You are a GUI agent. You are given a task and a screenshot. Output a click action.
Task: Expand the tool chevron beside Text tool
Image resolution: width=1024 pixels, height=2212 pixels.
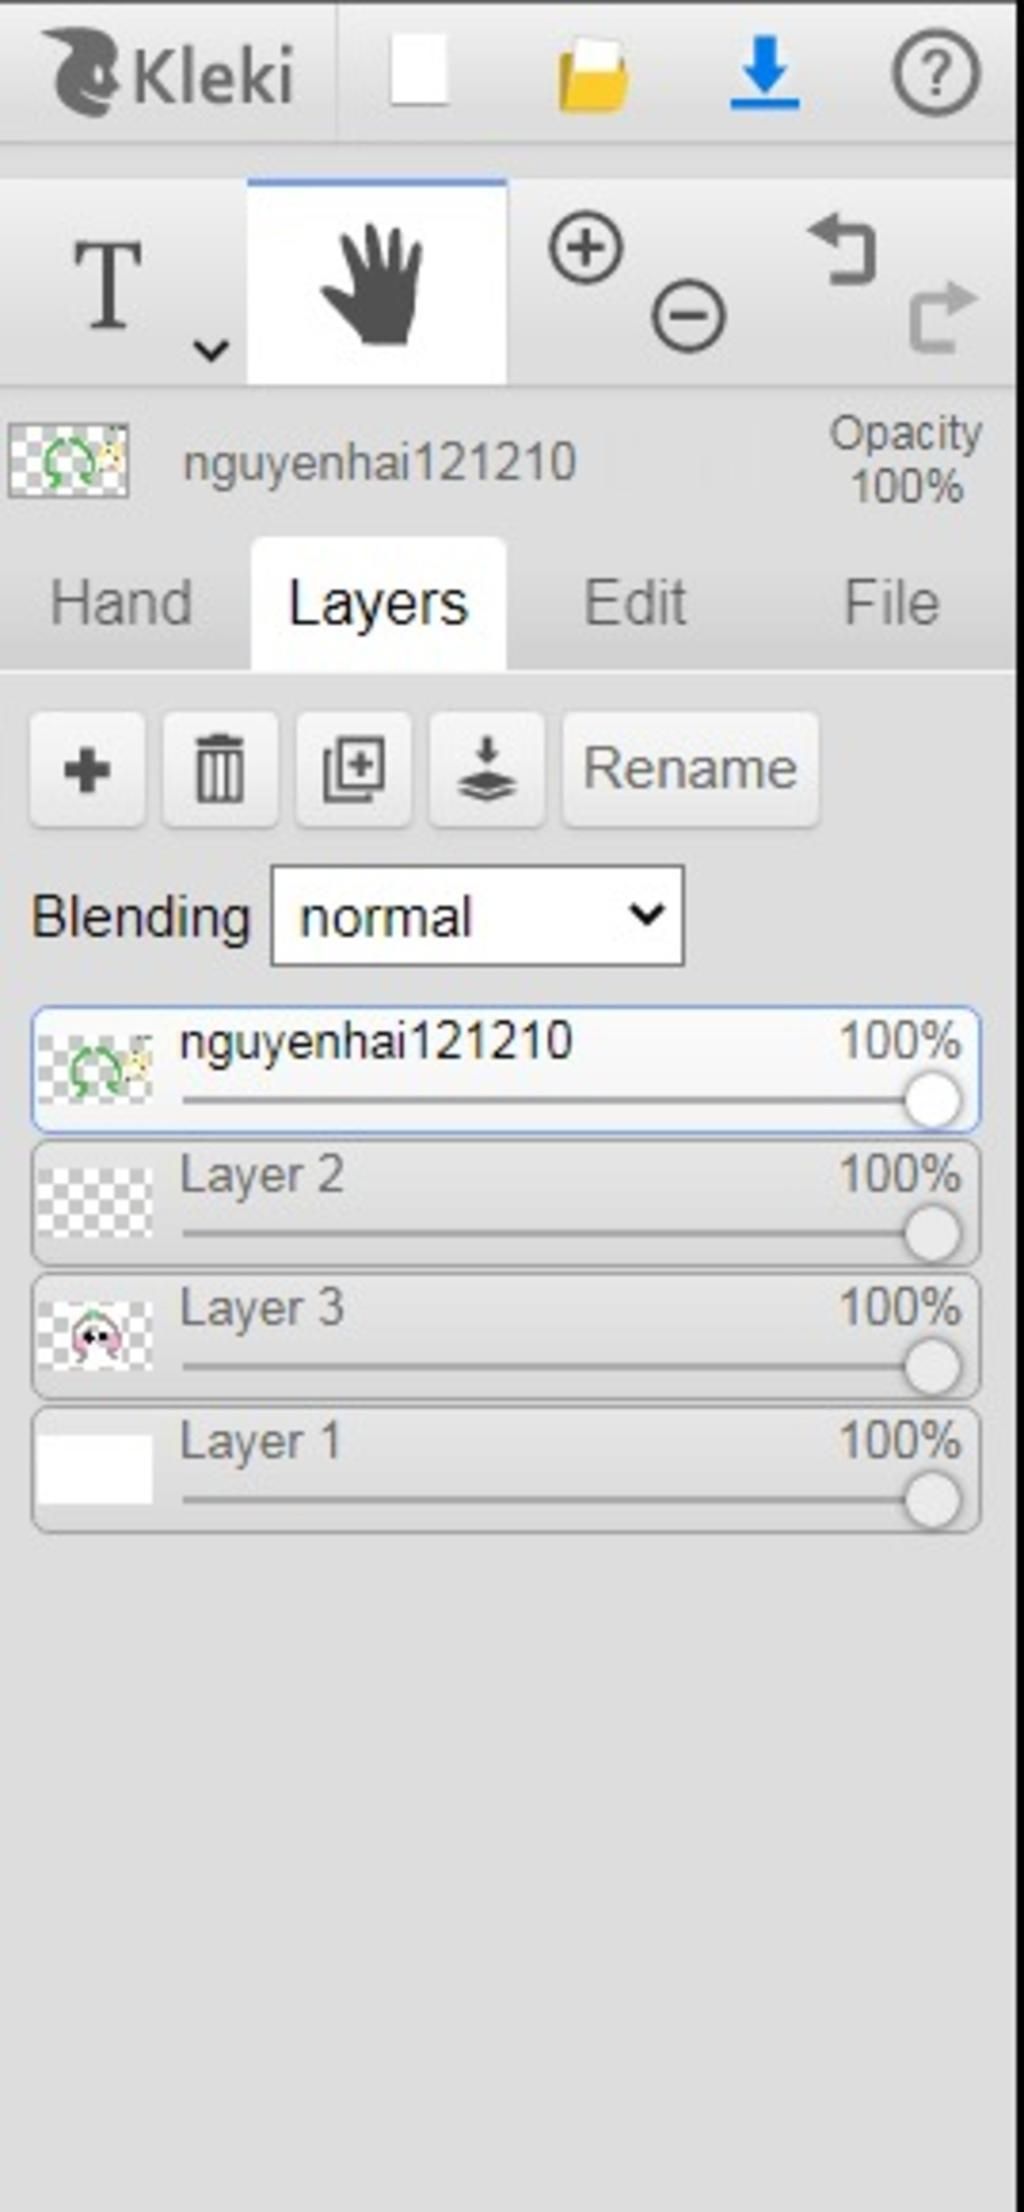click(211, 350)
